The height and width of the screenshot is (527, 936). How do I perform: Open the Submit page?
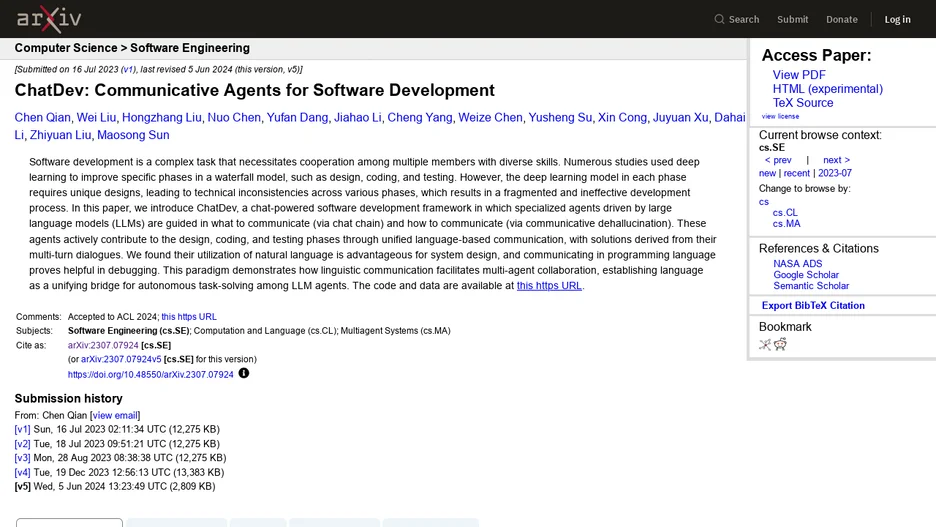[792, 19]
